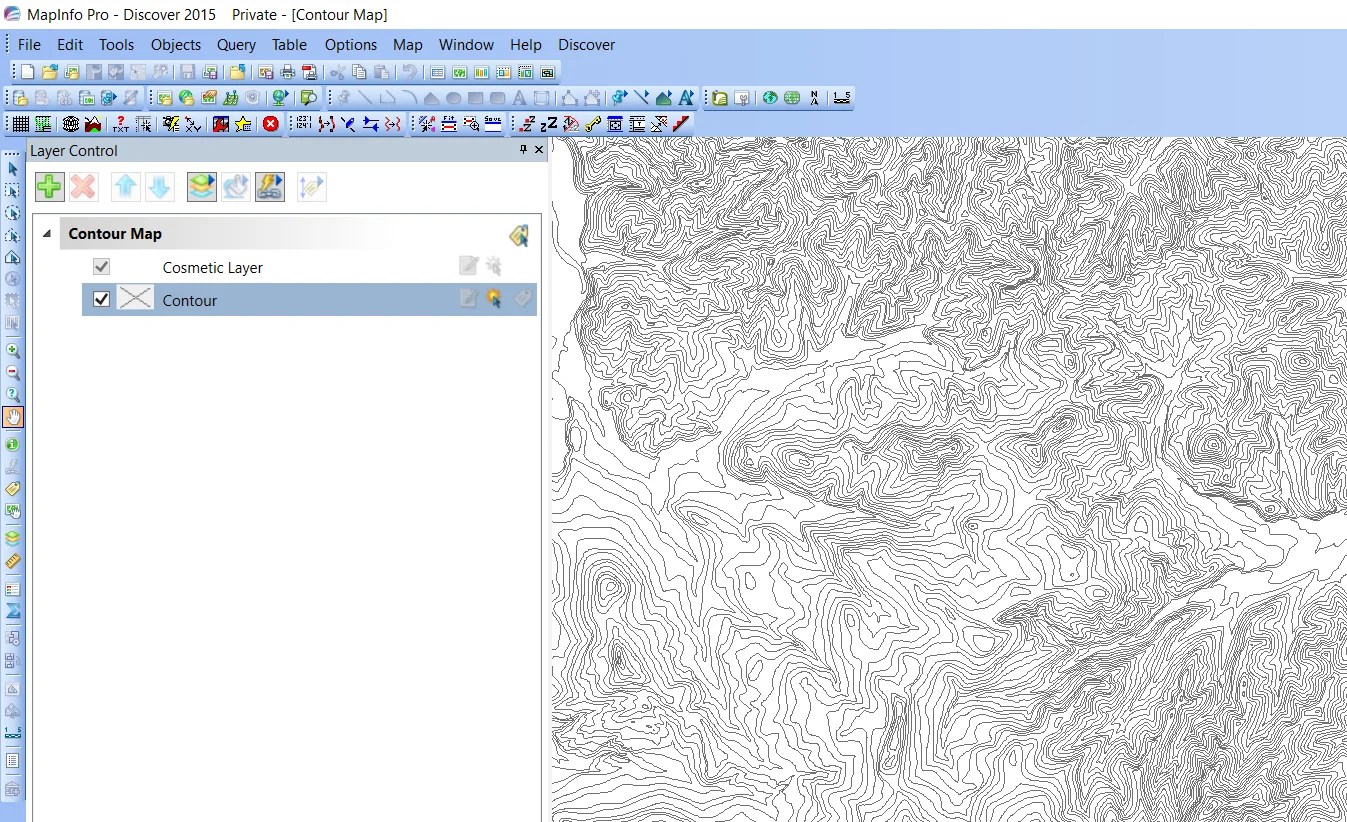This screenshot has height=822, width=1347.
Task: Select the Zoom-in magnifier tool
Action: click(13, 350)
